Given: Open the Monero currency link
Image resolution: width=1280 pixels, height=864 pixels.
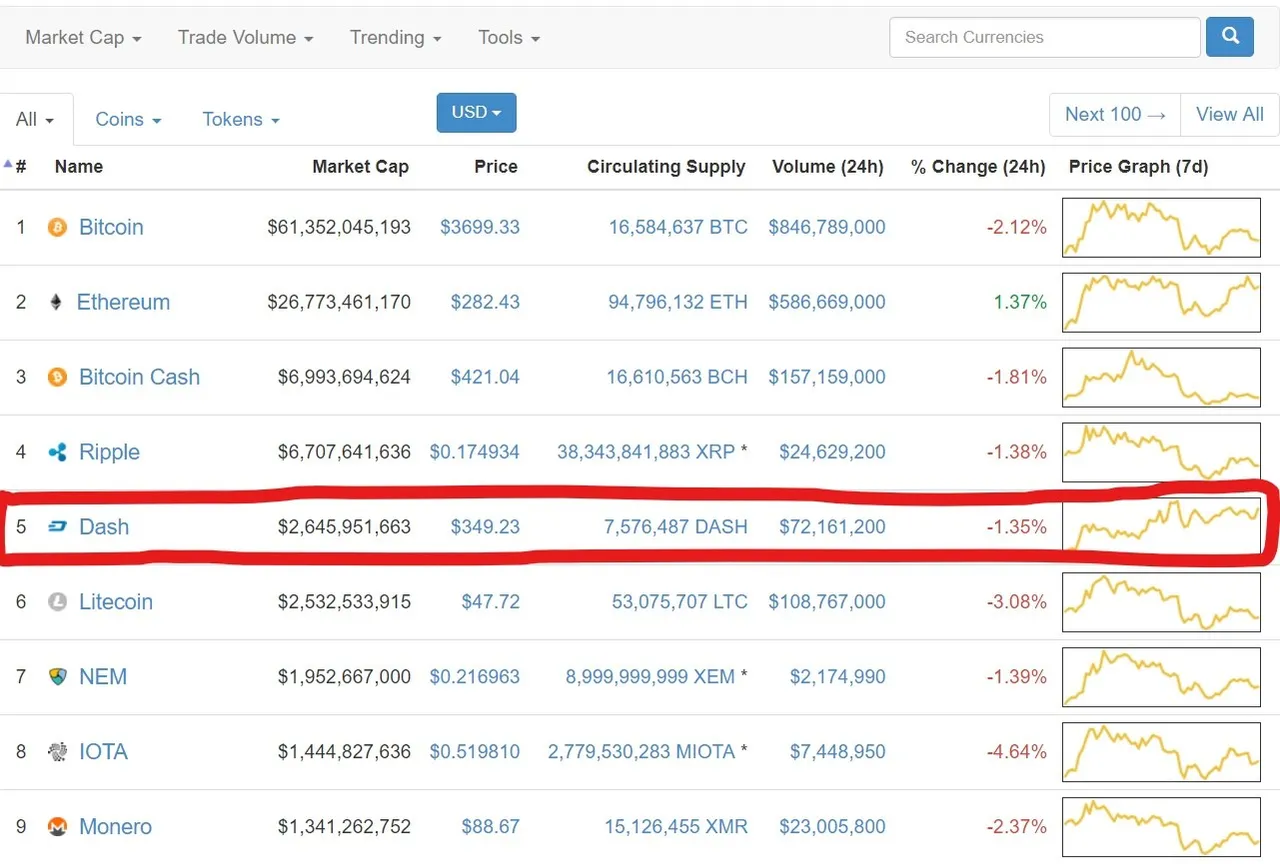Looking at the screenshot, I should pos(115,827).
